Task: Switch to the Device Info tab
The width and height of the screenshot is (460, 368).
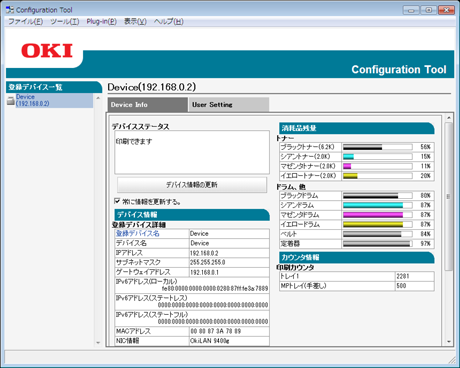Action: pyautogui.click(x=148, y=105)
